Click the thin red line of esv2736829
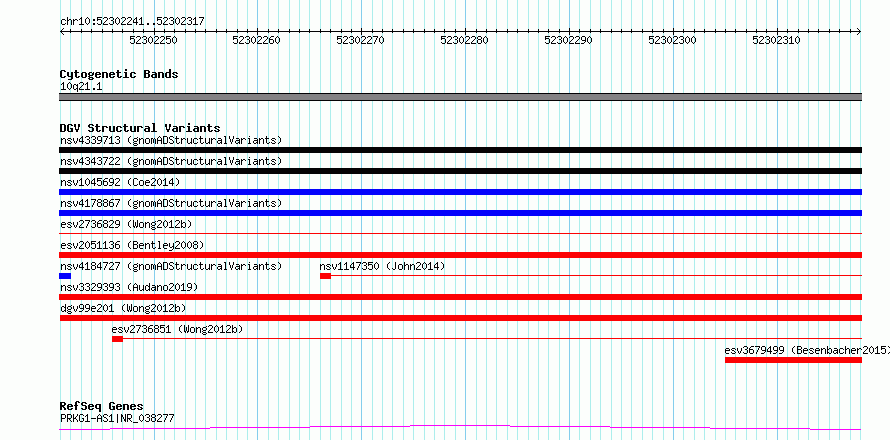 460,233
